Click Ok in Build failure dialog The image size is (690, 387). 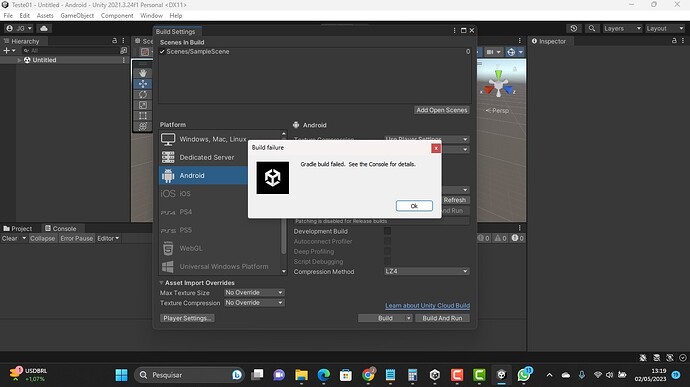pos(414,206)
